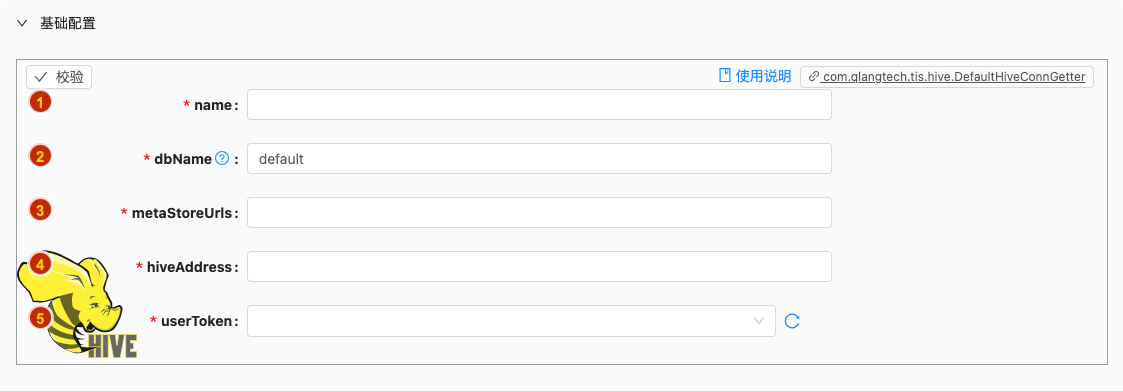The height and width of the screenshot is (392, 1123).
Task: Click the 使用说明 document icon
Action: (725, 76)
